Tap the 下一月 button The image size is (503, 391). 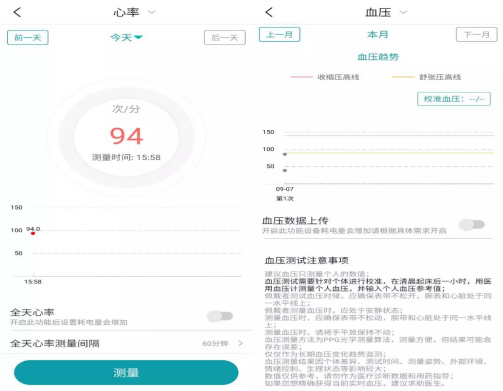[x=476, y=34]
